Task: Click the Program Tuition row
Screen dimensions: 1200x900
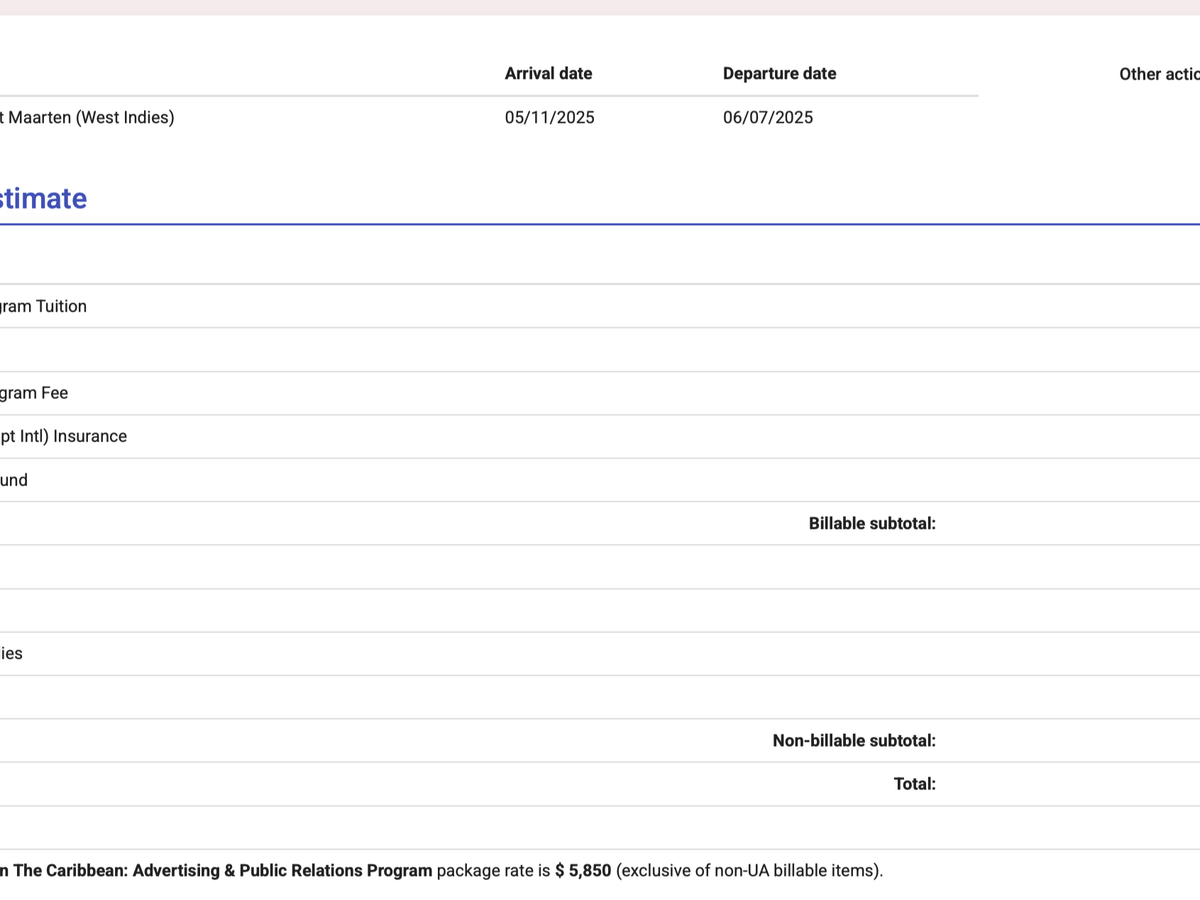Action: (43, 307)
